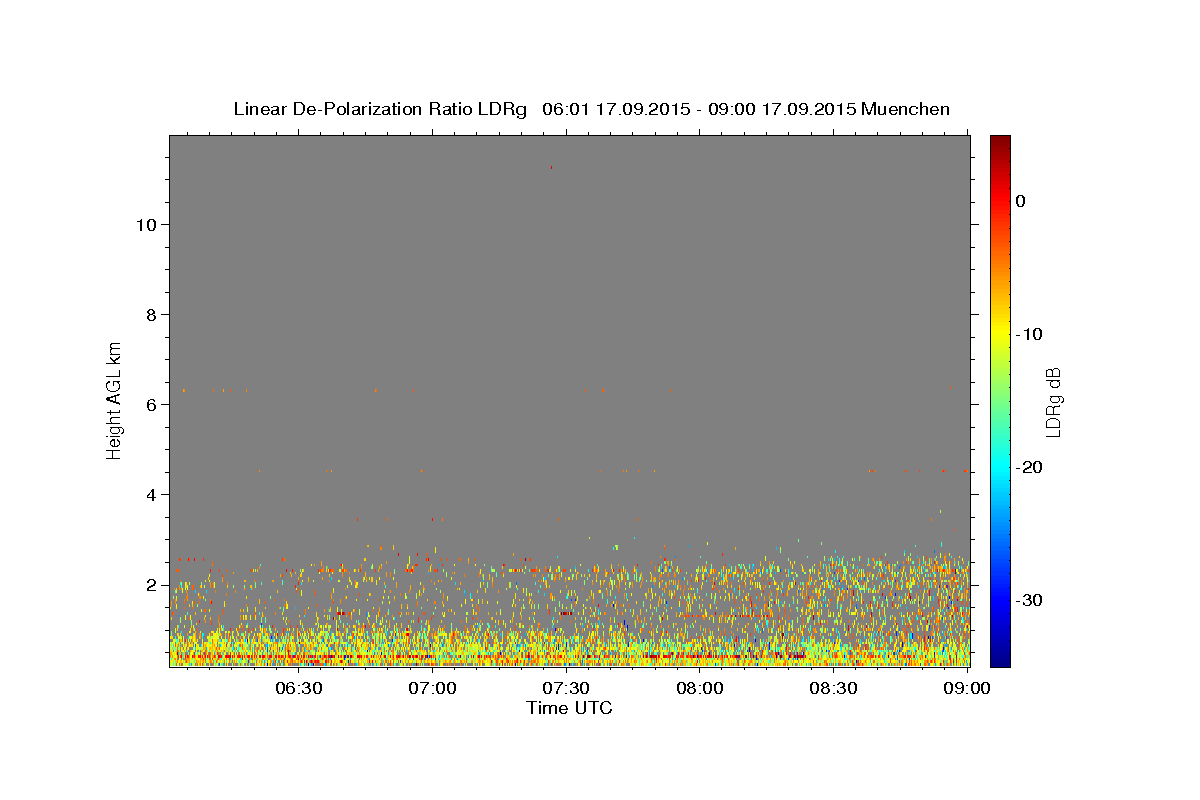1200x800 pixels.
Task: Click the 07:30 time tick label
Action: coord(566,688)
